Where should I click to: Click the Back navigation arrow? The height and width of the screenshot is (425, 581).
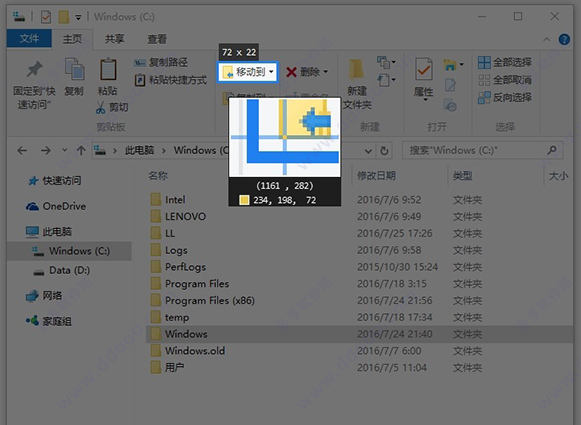(x=22, y=150)
